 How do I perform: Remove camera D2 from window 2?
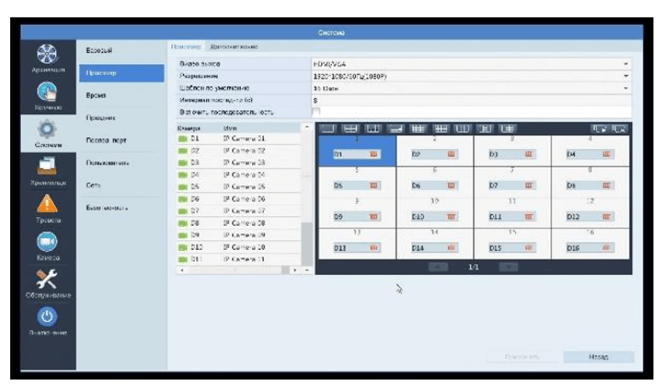[x=451, y=154]
